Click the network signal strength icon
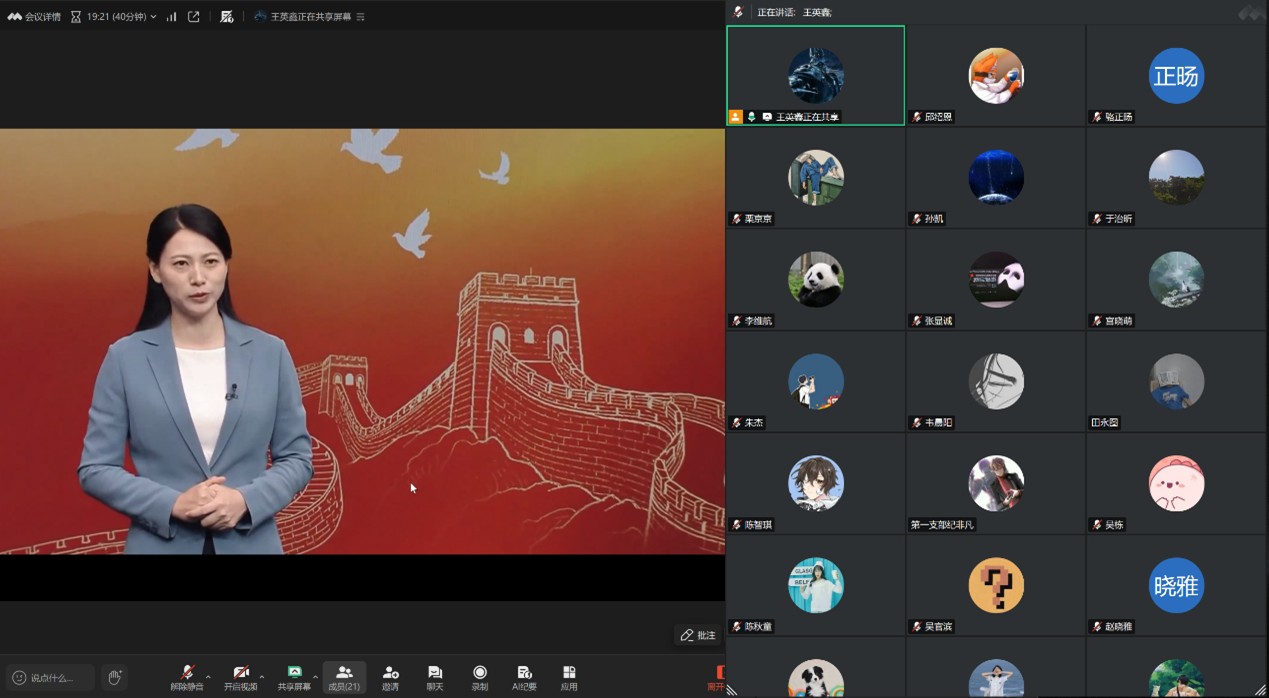Viewport: 1269px width, 698px height. pyautogui.click(x=171, y=17)
